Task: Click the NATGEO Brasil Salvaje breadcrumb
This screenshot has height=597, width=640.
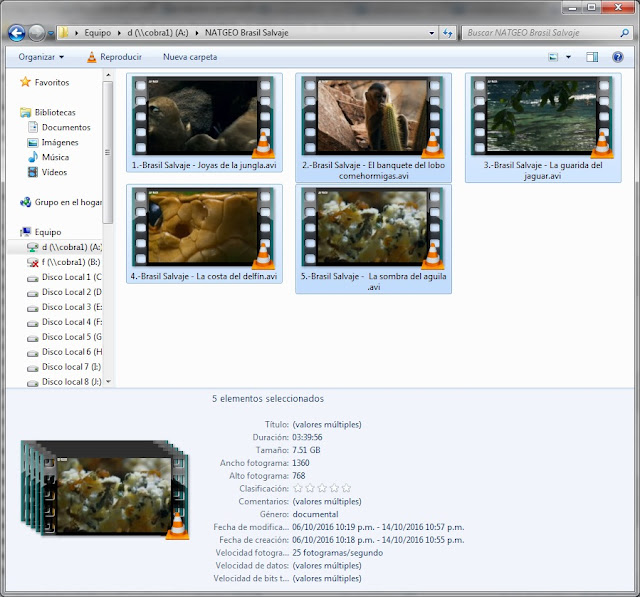Action: [x=247, y=33]
